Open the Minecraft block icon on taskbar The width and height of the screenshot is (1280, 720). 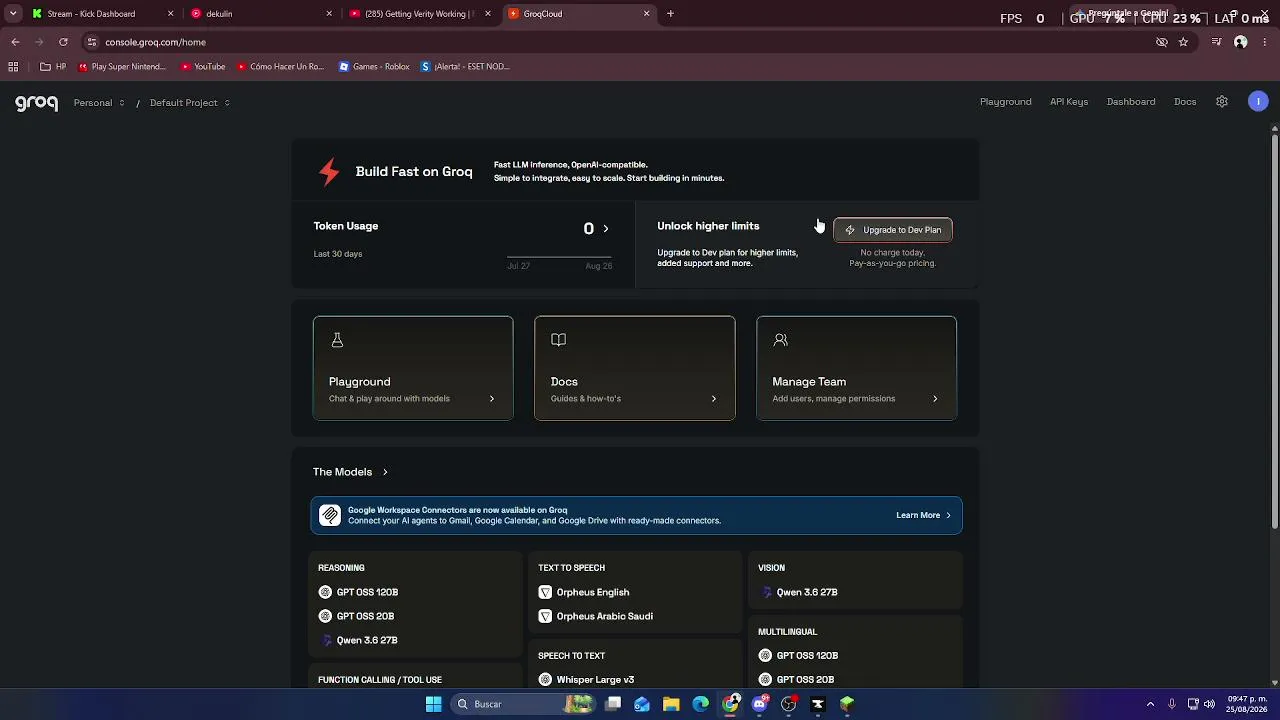[847, 704]
